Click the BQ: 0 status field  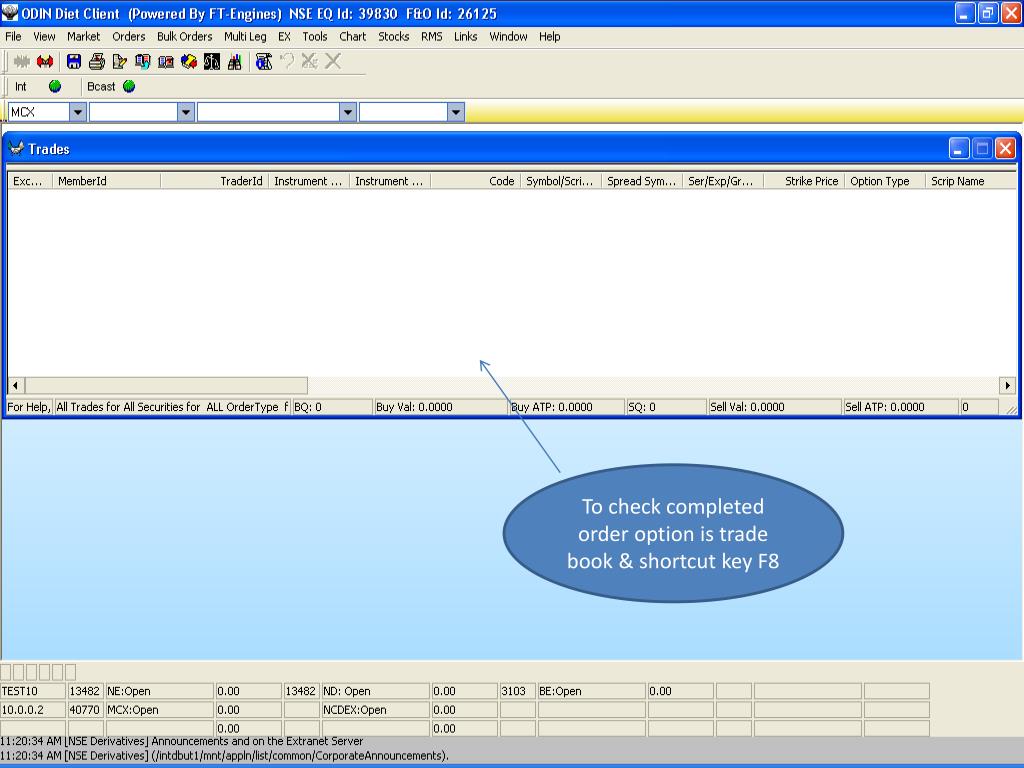pos(332,407)
